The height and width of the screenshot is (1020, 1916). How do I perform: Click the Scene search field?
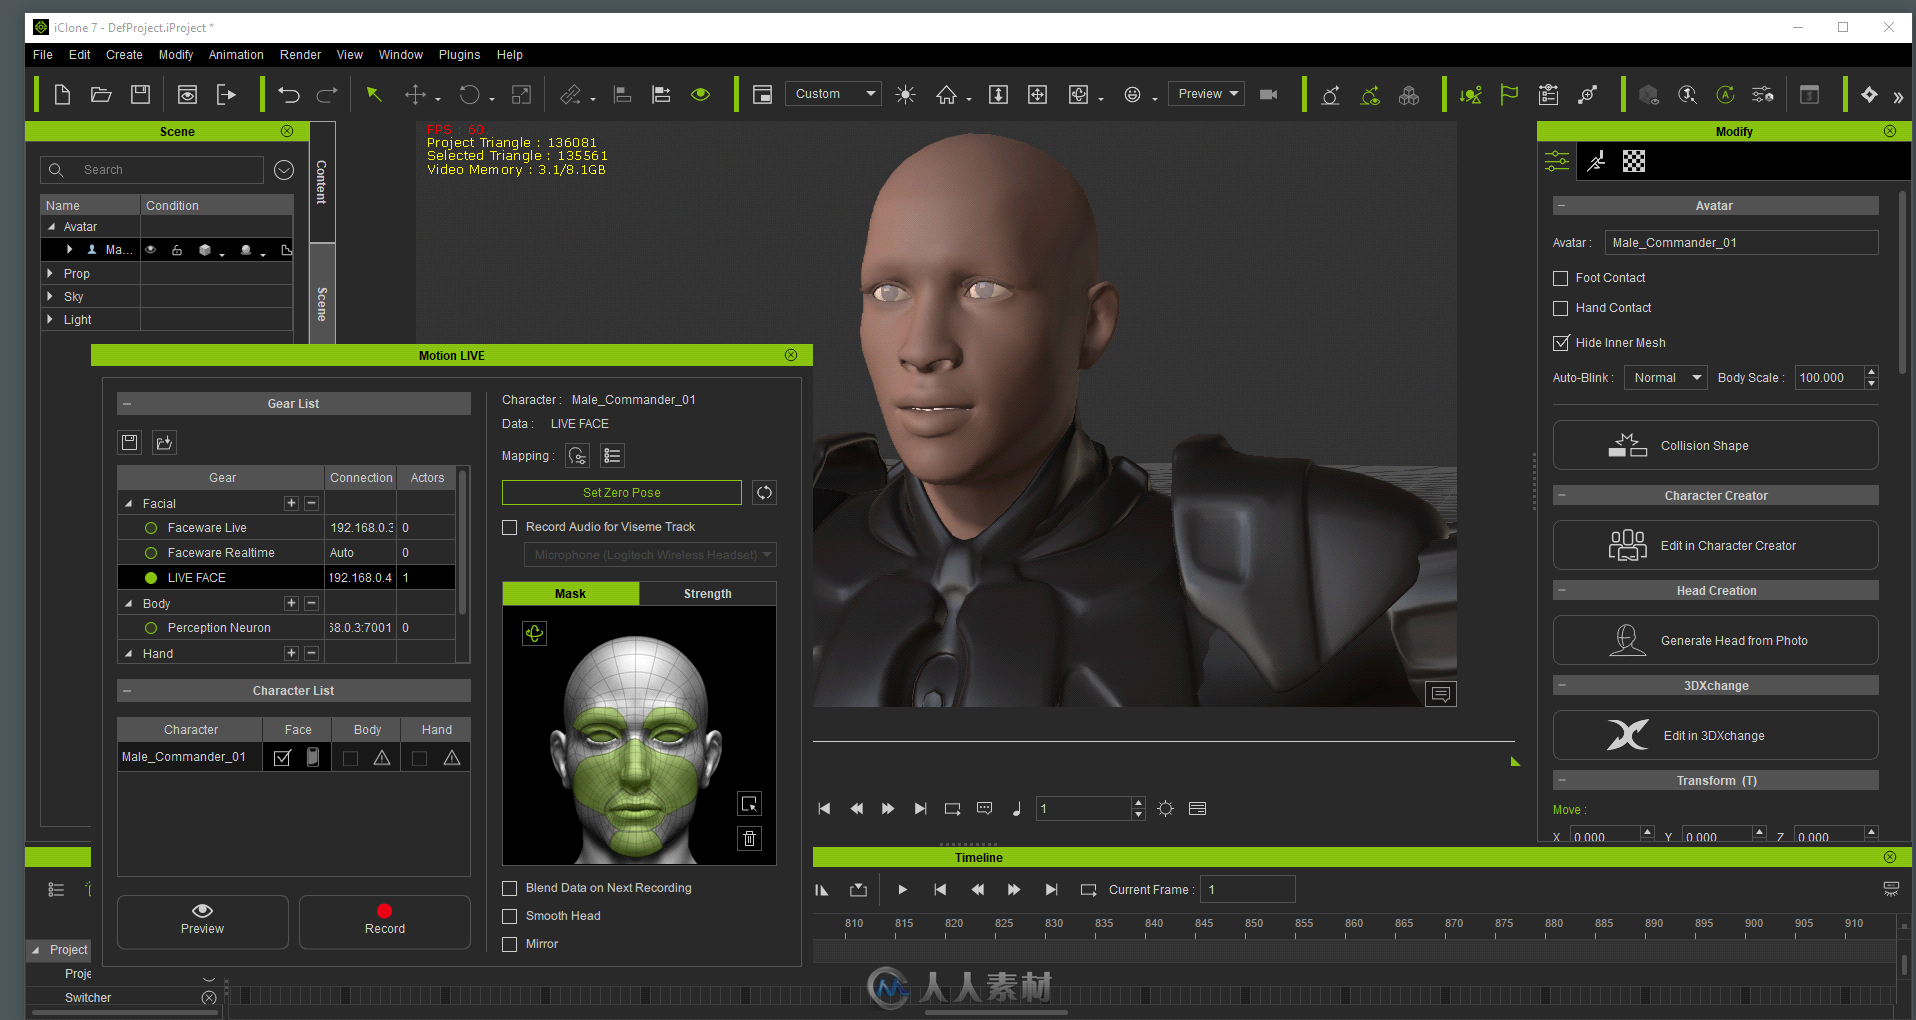152,170
